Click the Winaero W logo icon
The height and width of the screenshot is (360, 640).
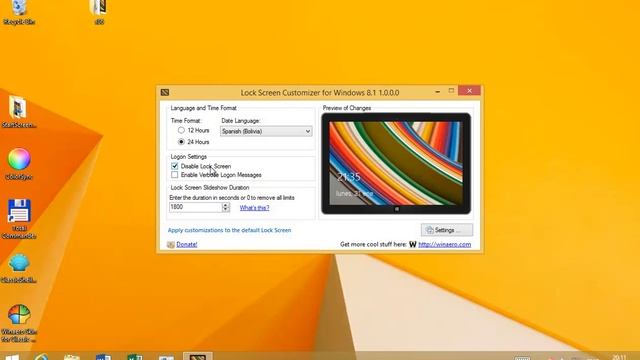tap(413, 244)
